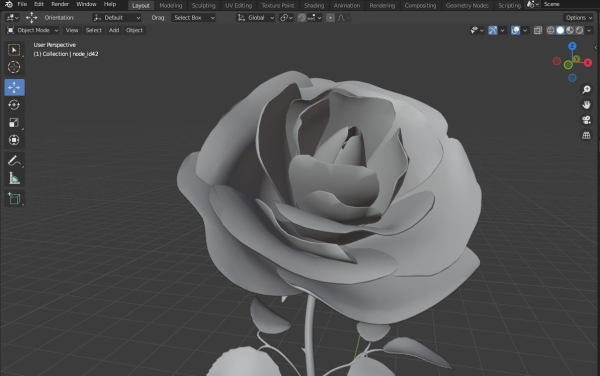This screenshot has width=600, height=376.
Task: Click the red X axis gizmo
Action: (588, 62)
